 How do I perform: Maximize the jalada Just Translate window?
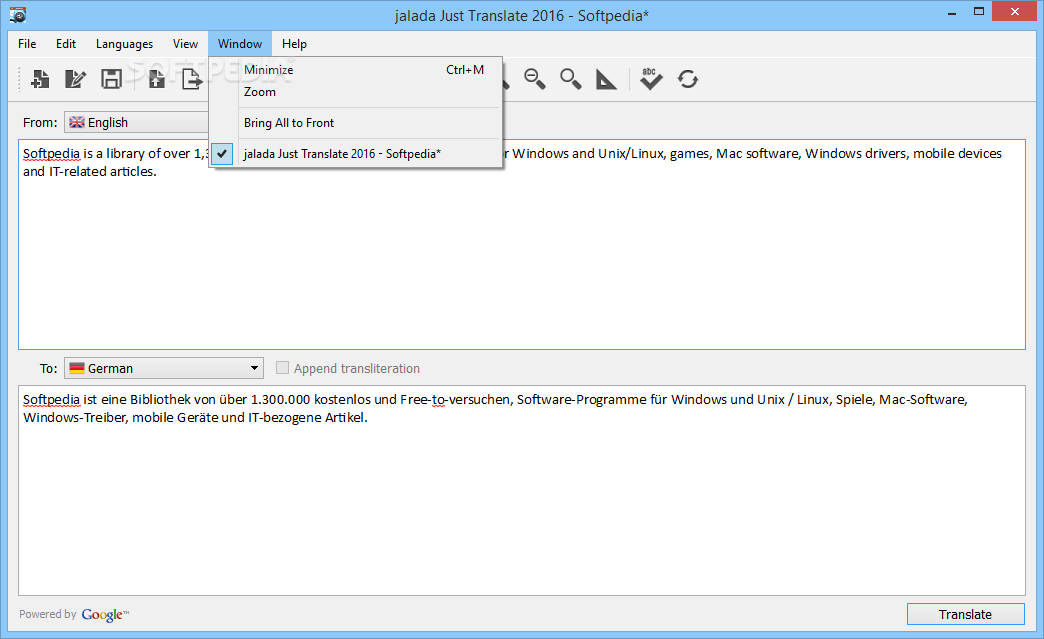pos(979,11)
